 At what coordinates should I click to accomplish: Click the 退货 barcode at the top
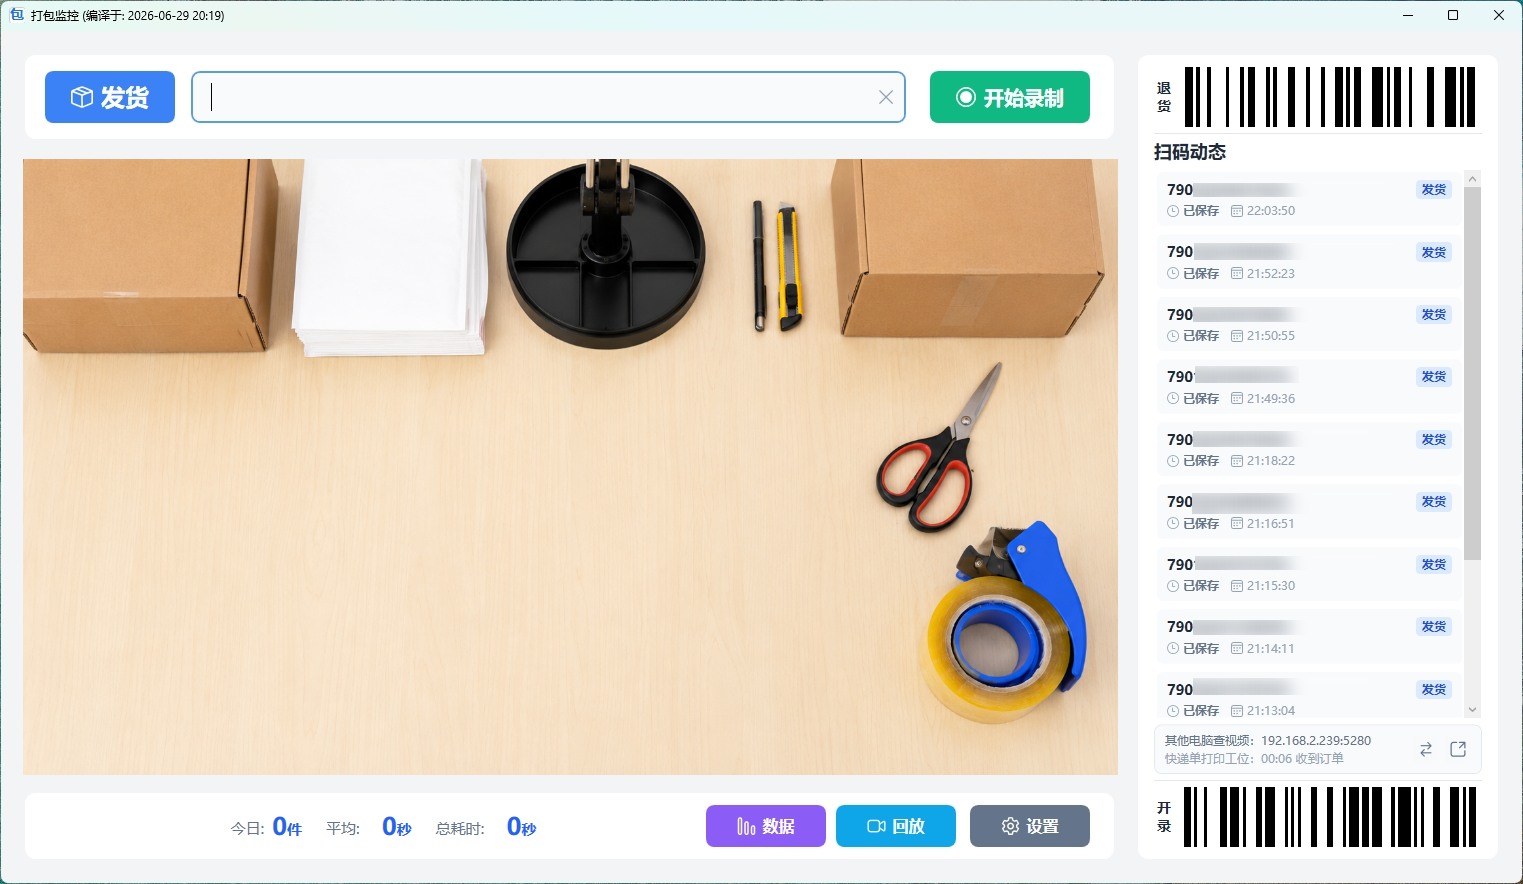coord(1330,97)
